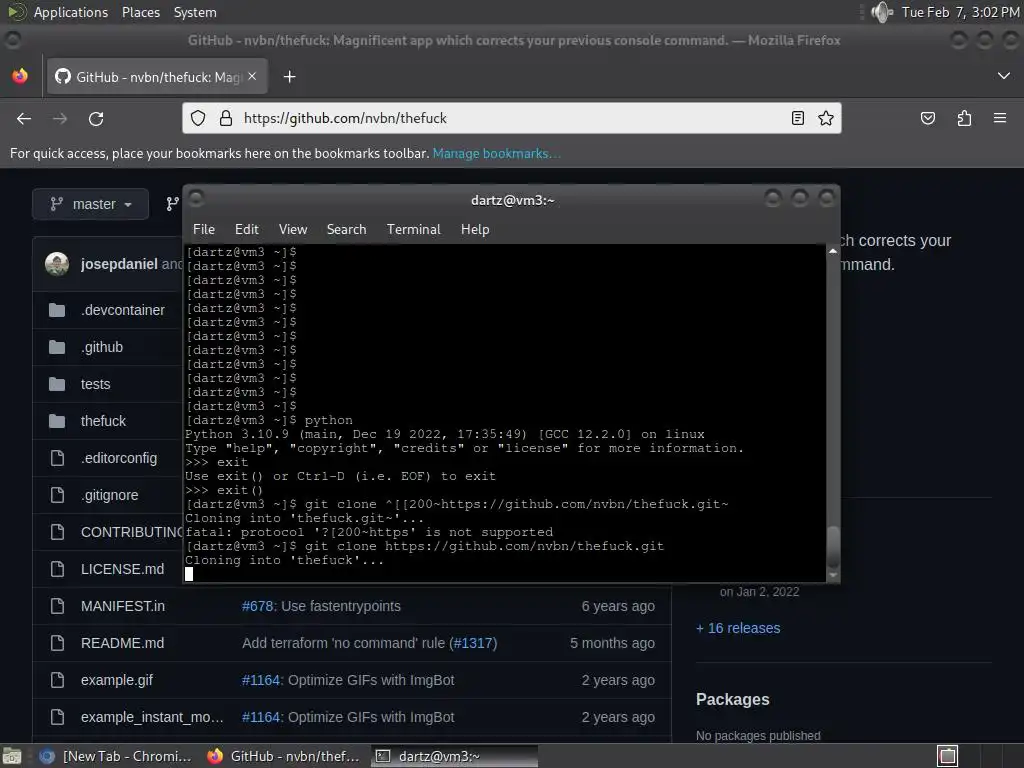Click the file icon beside LICENSE.md
The width and height of the screenshot is (1024, 768).
[57, 569]
